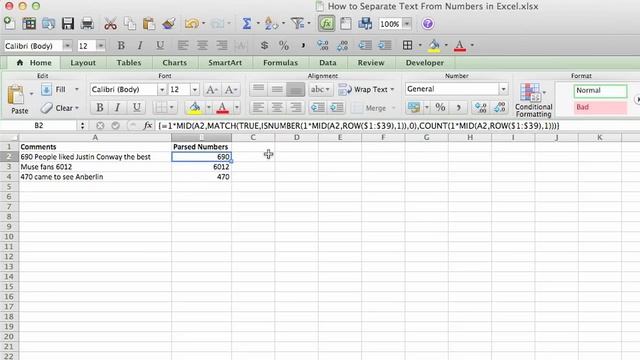The width and height of the screenshot is (640, 360).
Task: Click Decrease Indent icon in ribbon Alignment group
Action: pyautogui.click(x=317, y=107)
